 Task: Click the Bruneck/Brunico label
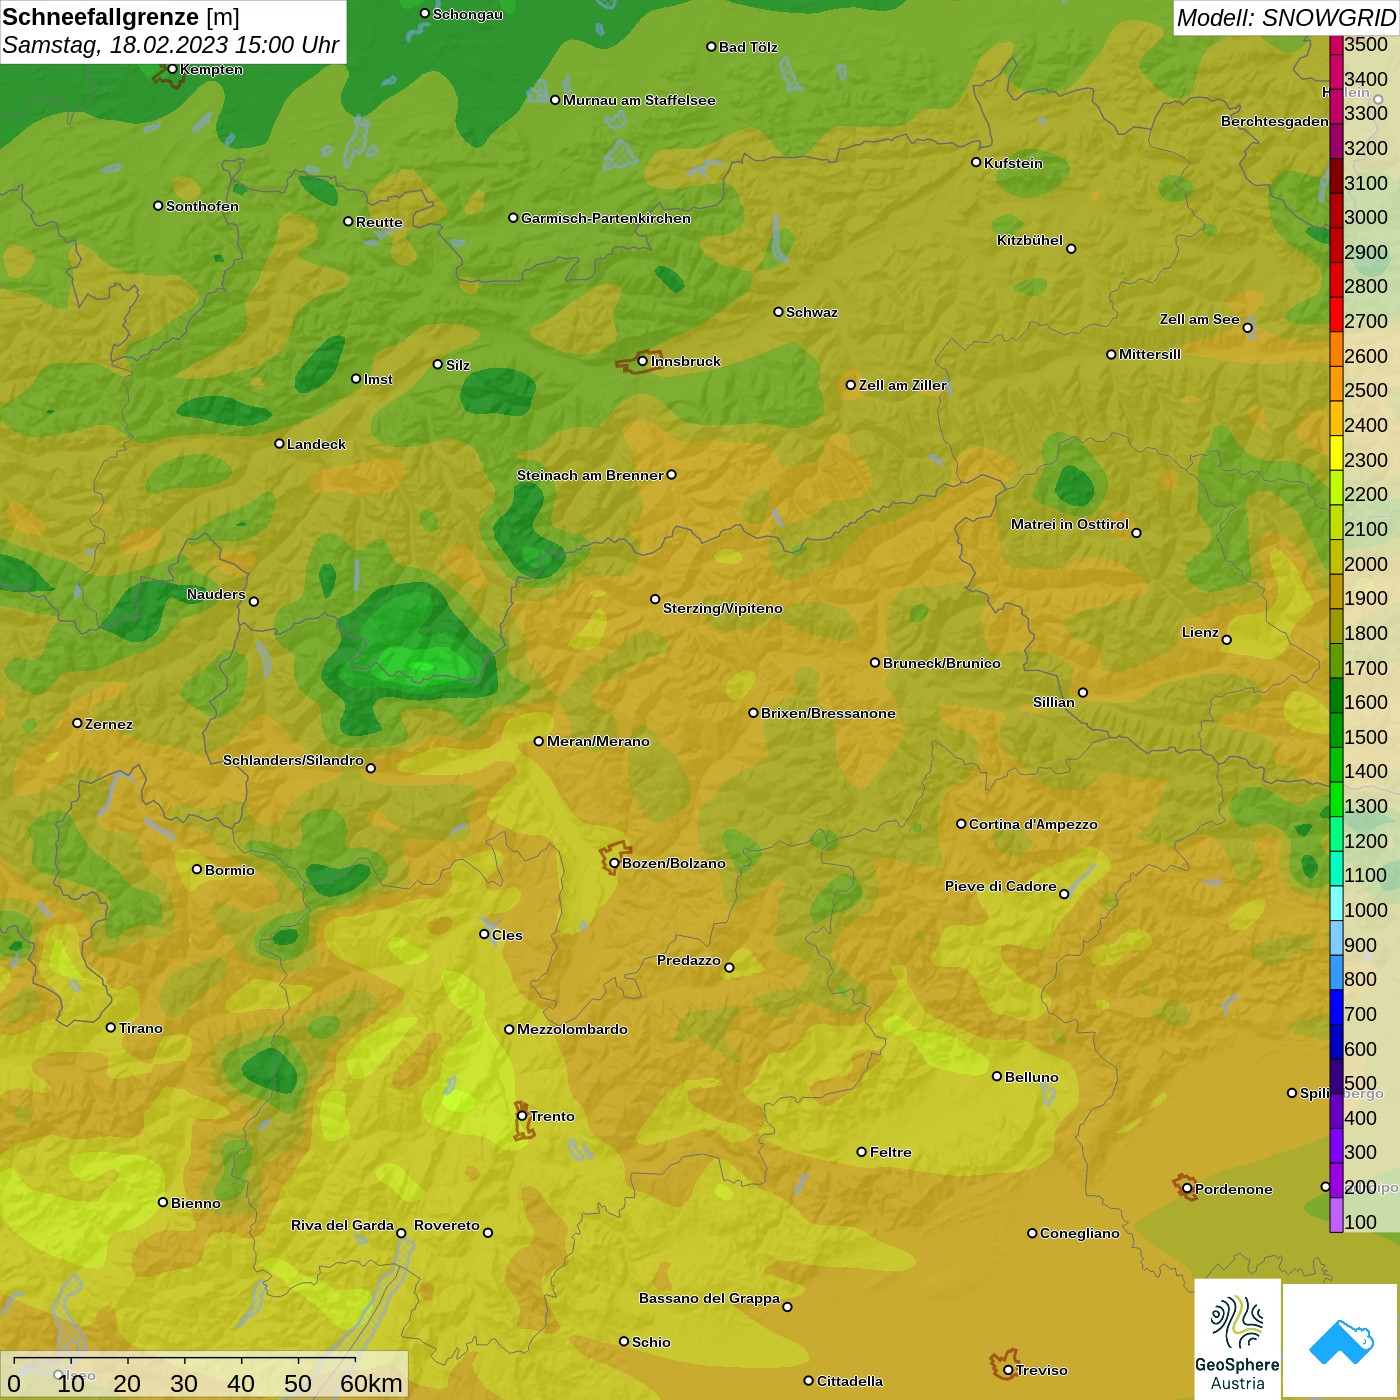coord(942,663)
